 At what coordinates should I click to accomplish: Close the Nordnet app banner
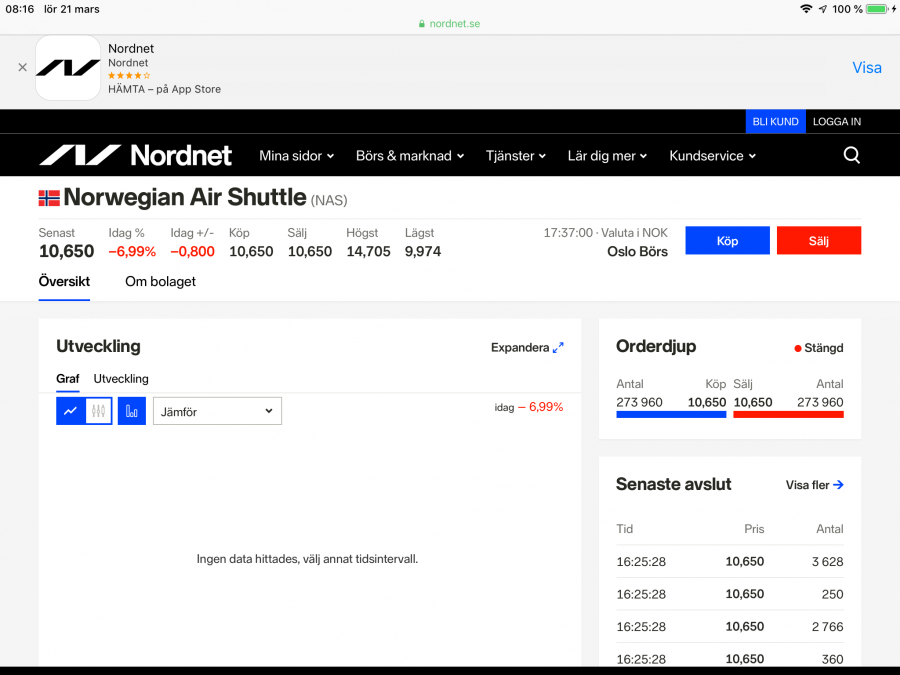coord(22,68)
